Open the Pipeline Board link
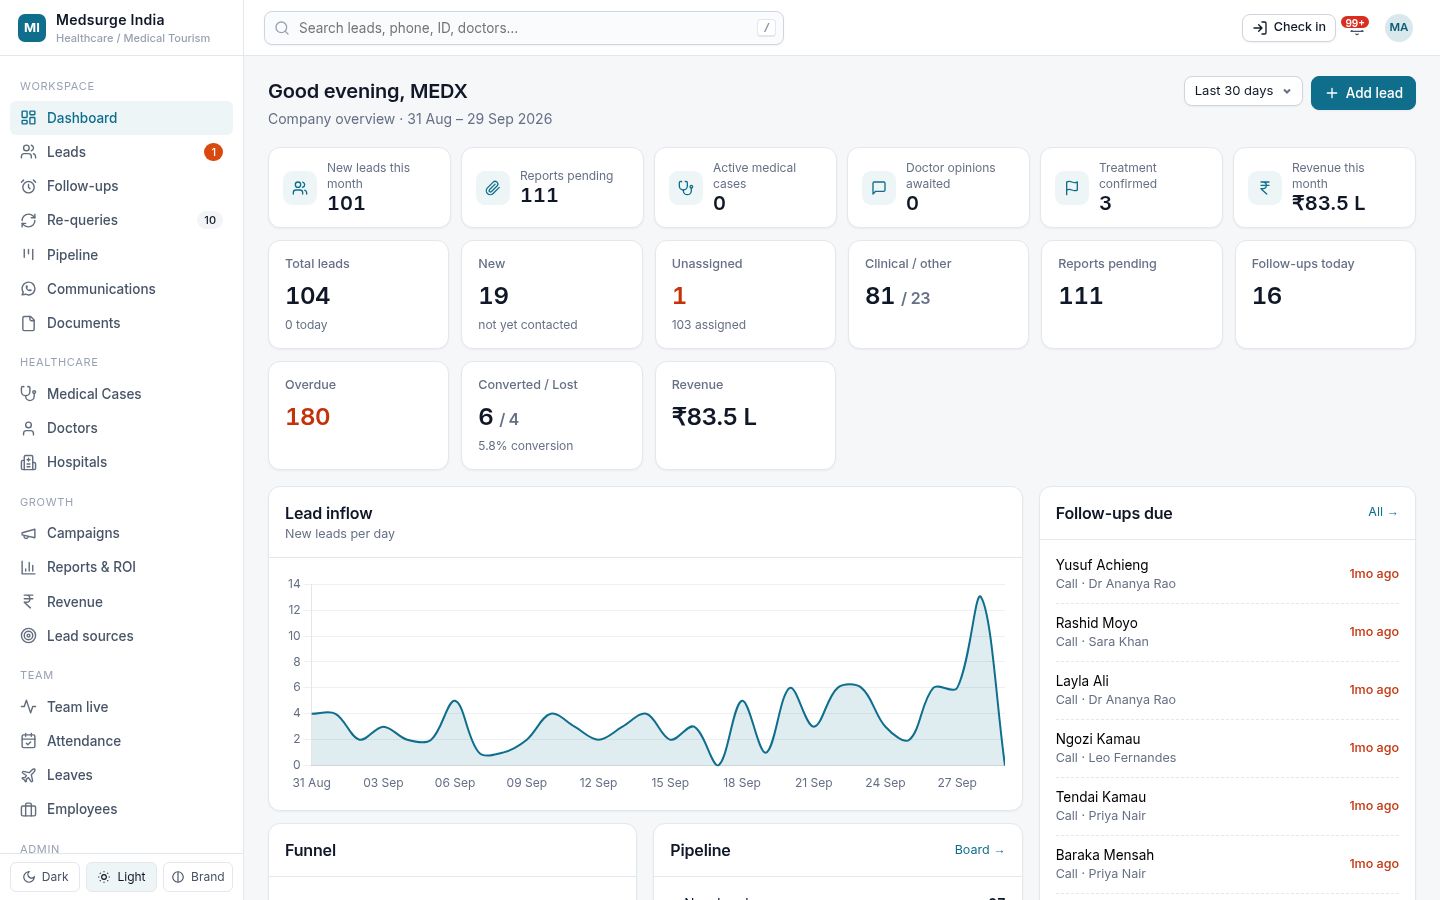The height and width of the screenshot is (900, 1440). coord(979,850)
